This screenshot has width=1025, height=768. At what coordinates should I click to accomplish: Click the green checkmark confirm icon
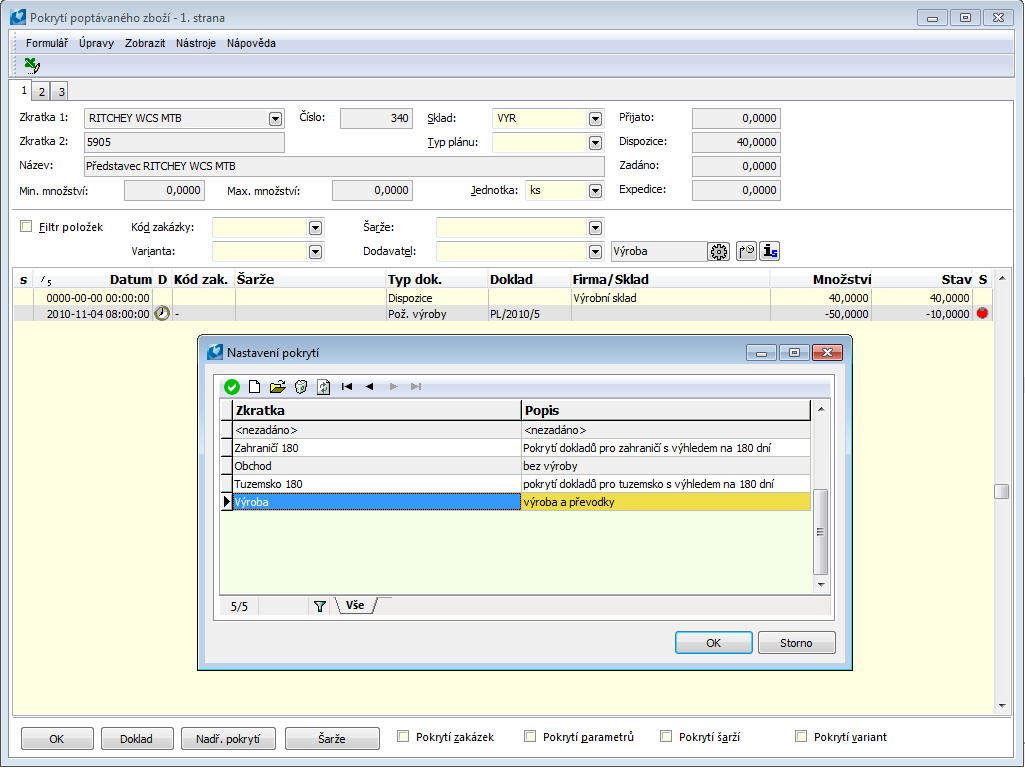(232, 387)
